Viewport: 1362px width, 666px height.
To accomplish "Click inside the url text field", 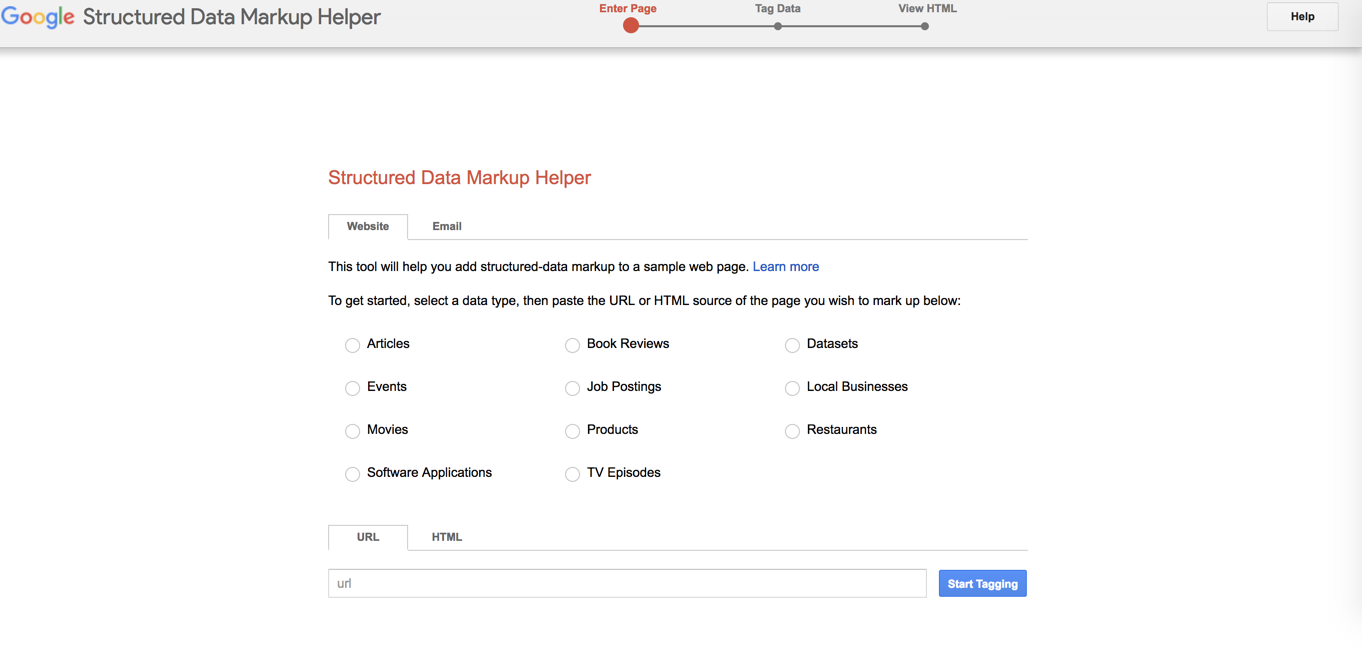I will (627, 583).
